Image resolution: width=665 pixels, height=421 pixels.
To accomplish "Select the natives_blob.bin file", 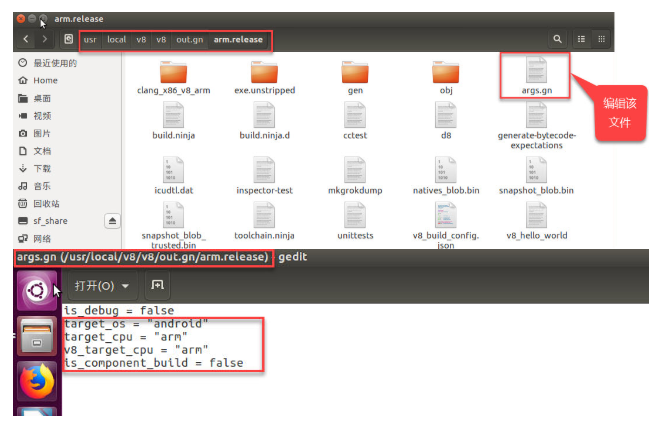I will click(x=446, y=176).
